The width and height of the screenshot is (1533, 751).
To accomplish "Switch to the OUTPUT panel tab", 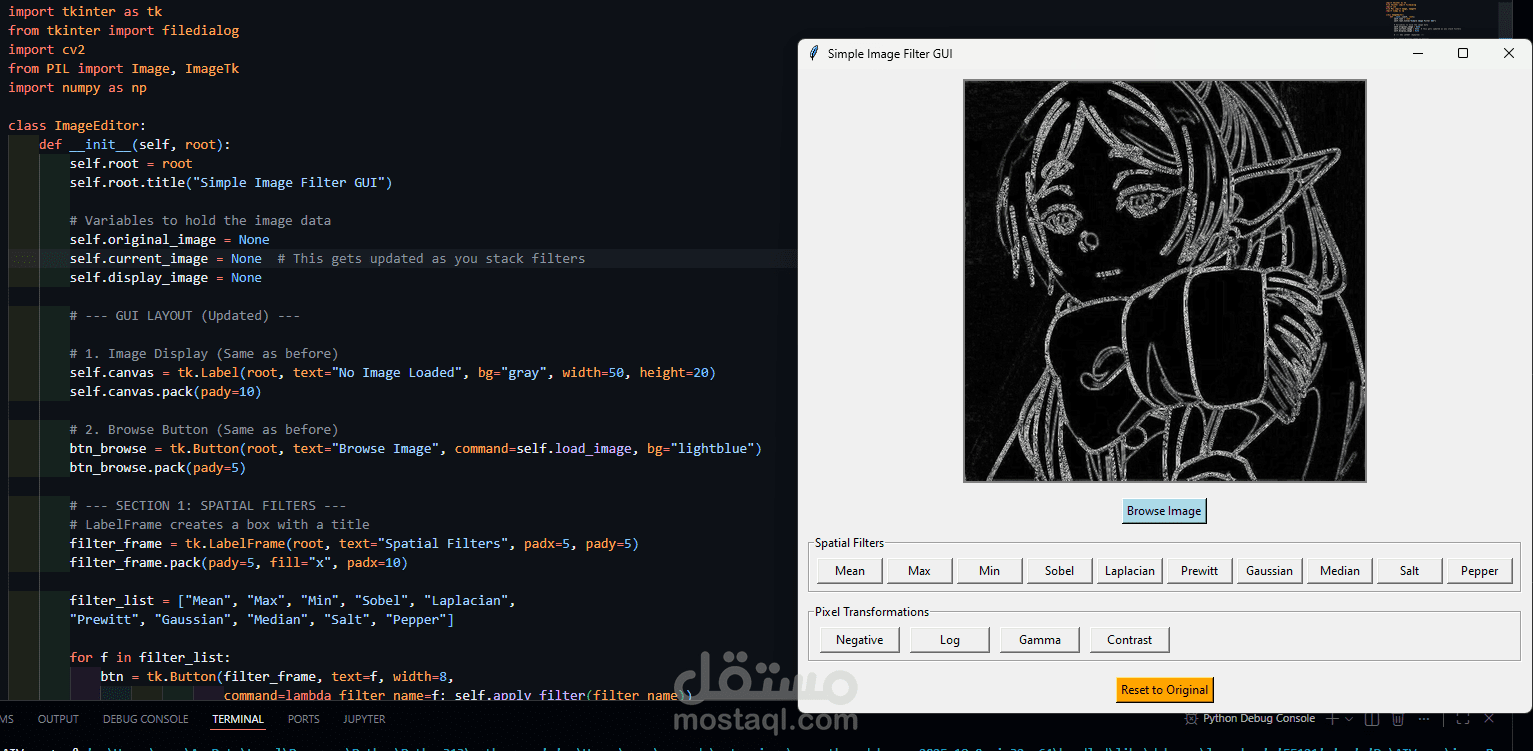I will click(x=58, y=719).
